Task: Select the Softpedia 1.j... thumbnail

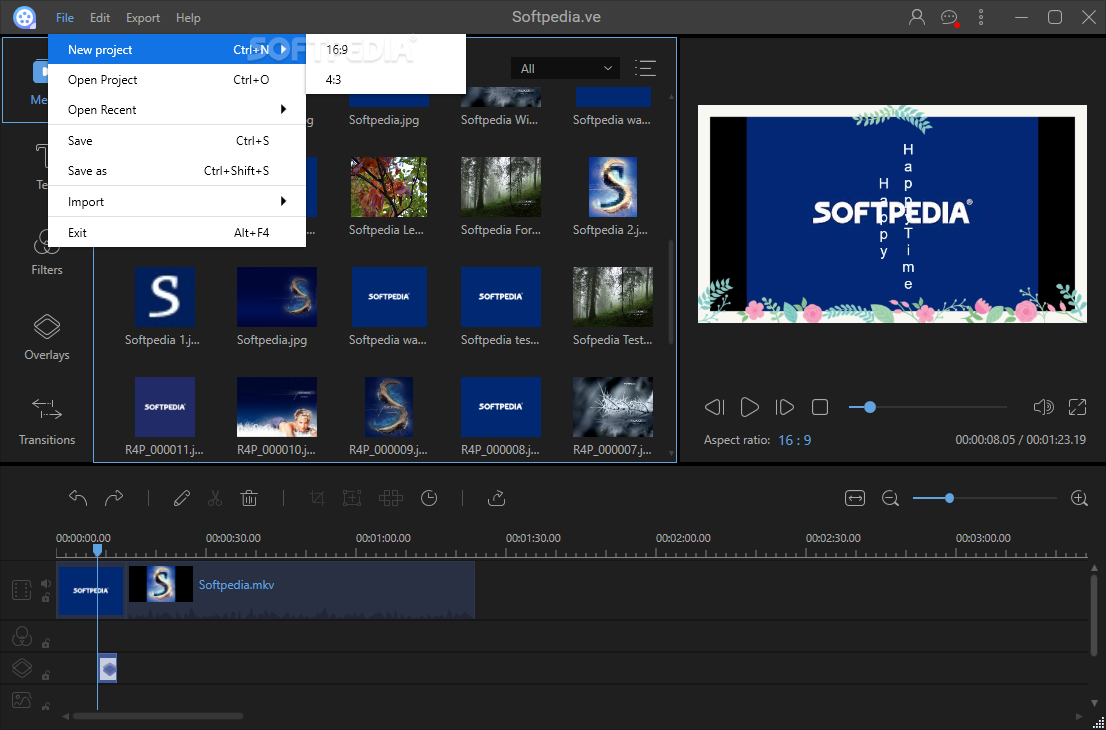Action: pyautogui.click(x=165, y=297)
